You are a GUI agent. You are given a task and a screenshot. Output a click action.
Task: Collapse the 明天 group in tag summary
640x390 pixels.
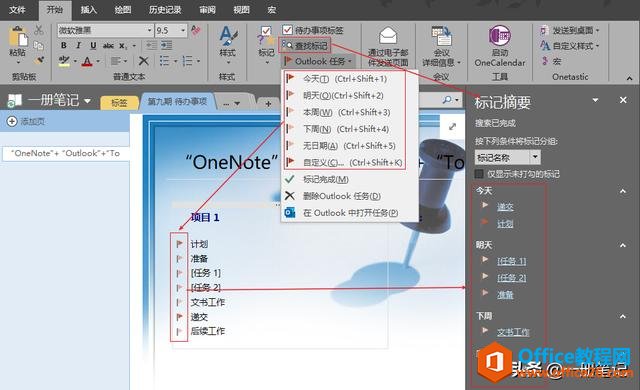pos(623,245)
